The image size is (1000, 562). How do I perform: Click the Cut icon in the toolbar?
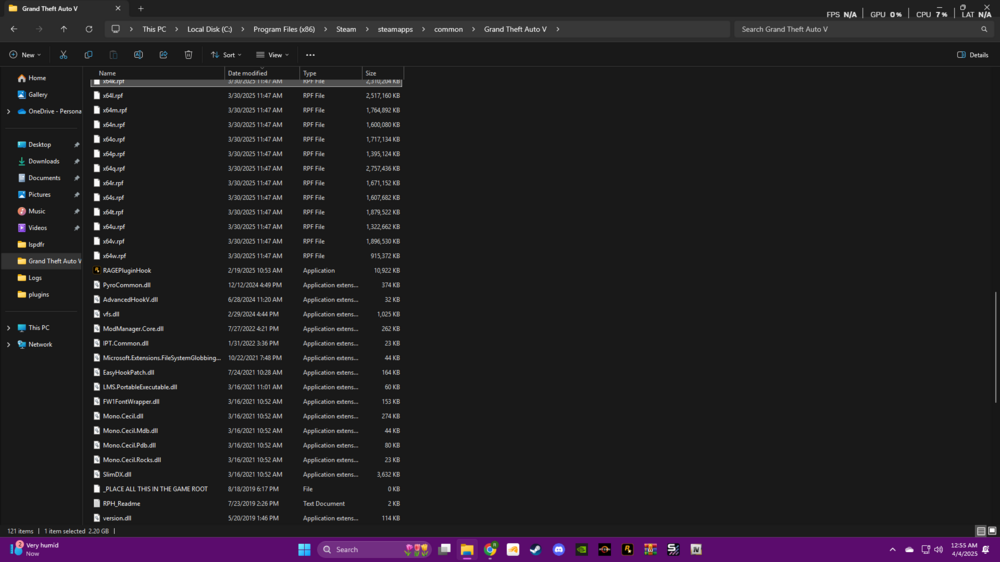[x=63, y=55]
